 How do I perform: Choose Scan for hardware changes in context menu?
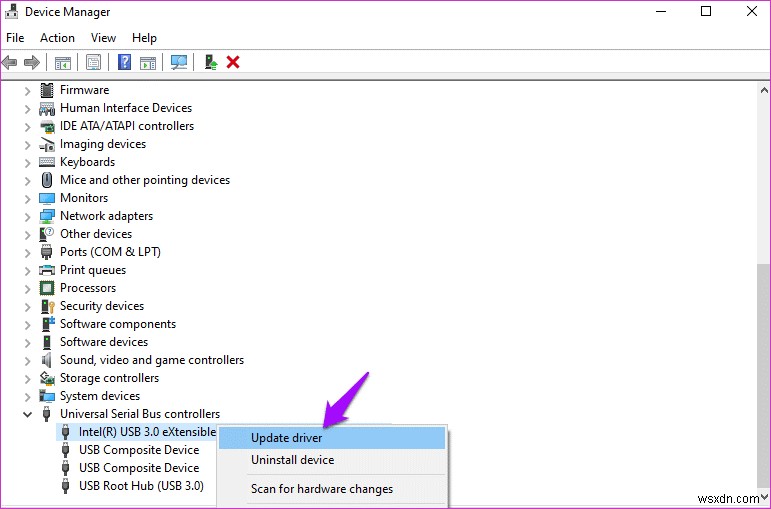point(332,489)
